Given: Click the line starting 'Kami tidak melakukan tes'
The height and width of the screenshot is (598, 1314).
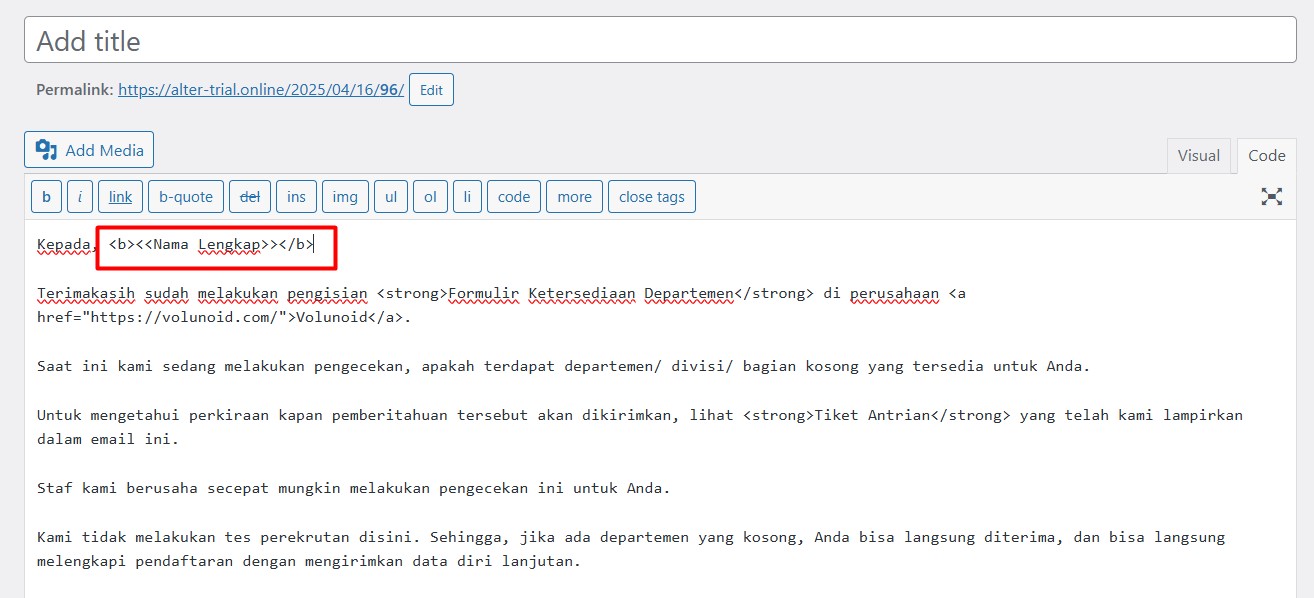Looking at the screenshot, I should tap(631, 549).
